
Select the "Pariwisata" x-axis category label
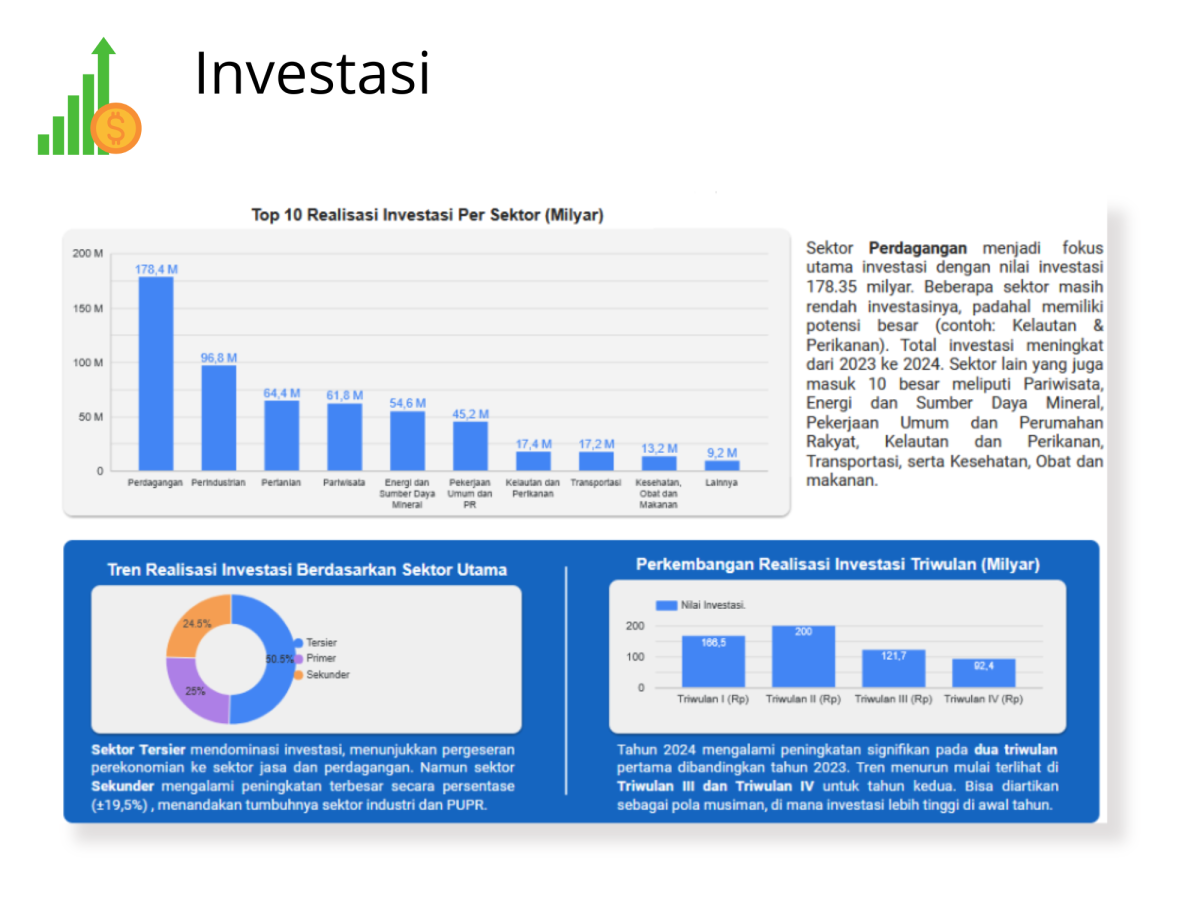[x=345, y=483]
